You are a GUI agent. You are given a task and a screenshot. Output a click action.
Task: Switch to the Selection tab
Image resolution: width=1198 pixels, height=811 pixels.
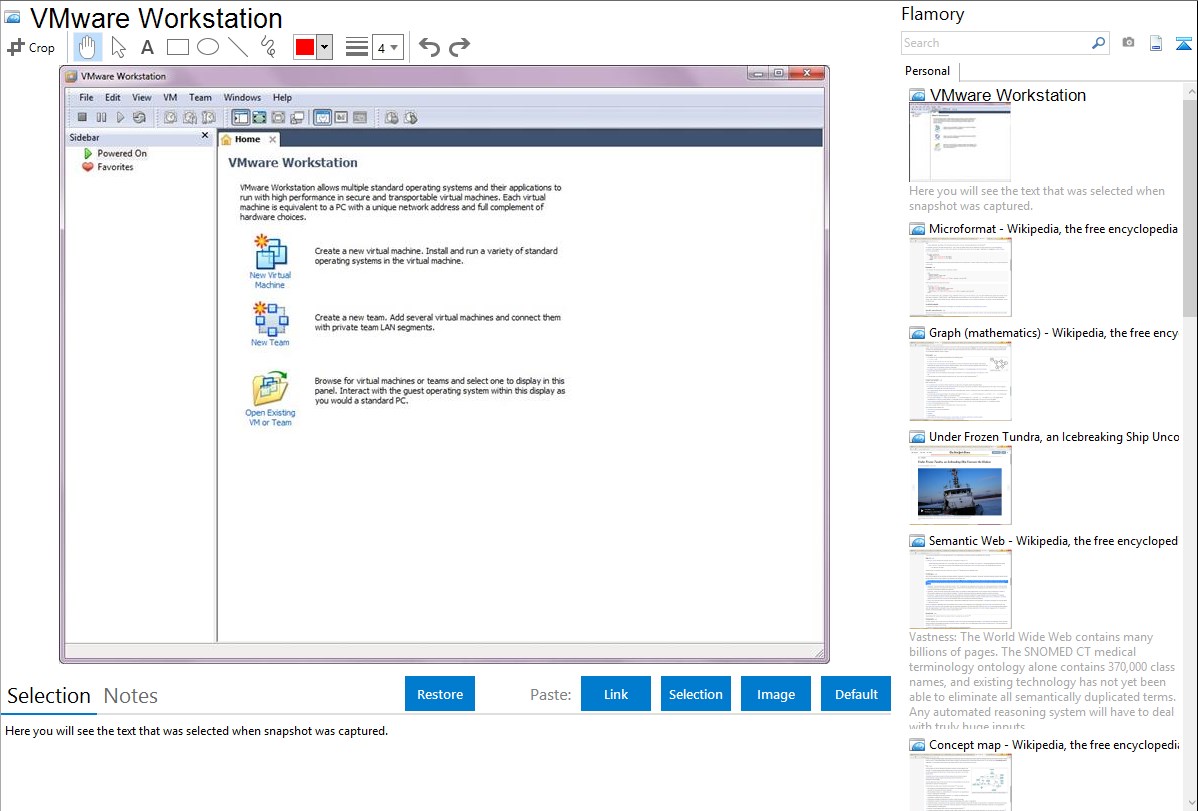tap(49, 696)
